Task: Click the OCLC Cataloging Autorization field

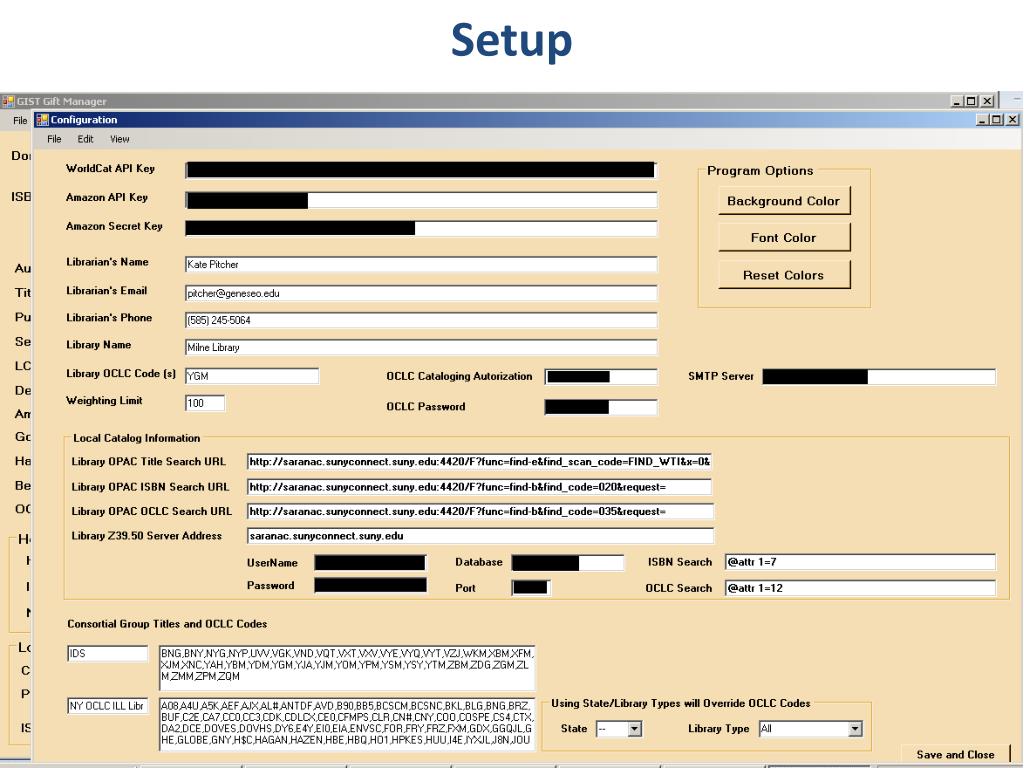Action: (601, 377)
